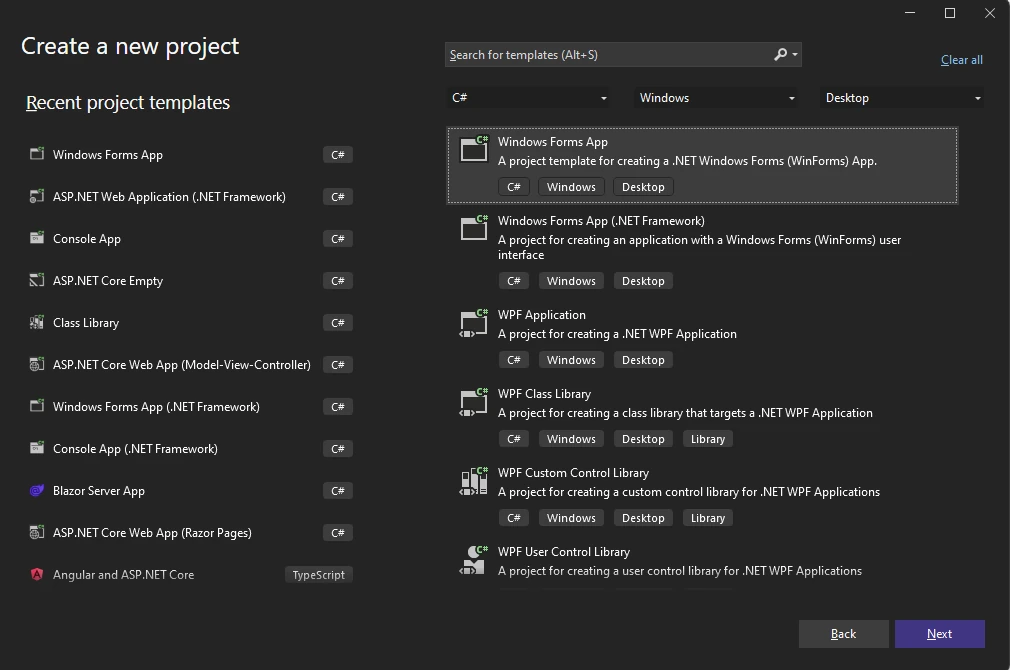Screen dimensions: 1010x670
Task: Click the WPF User Control Library icon
Action: 472,560
